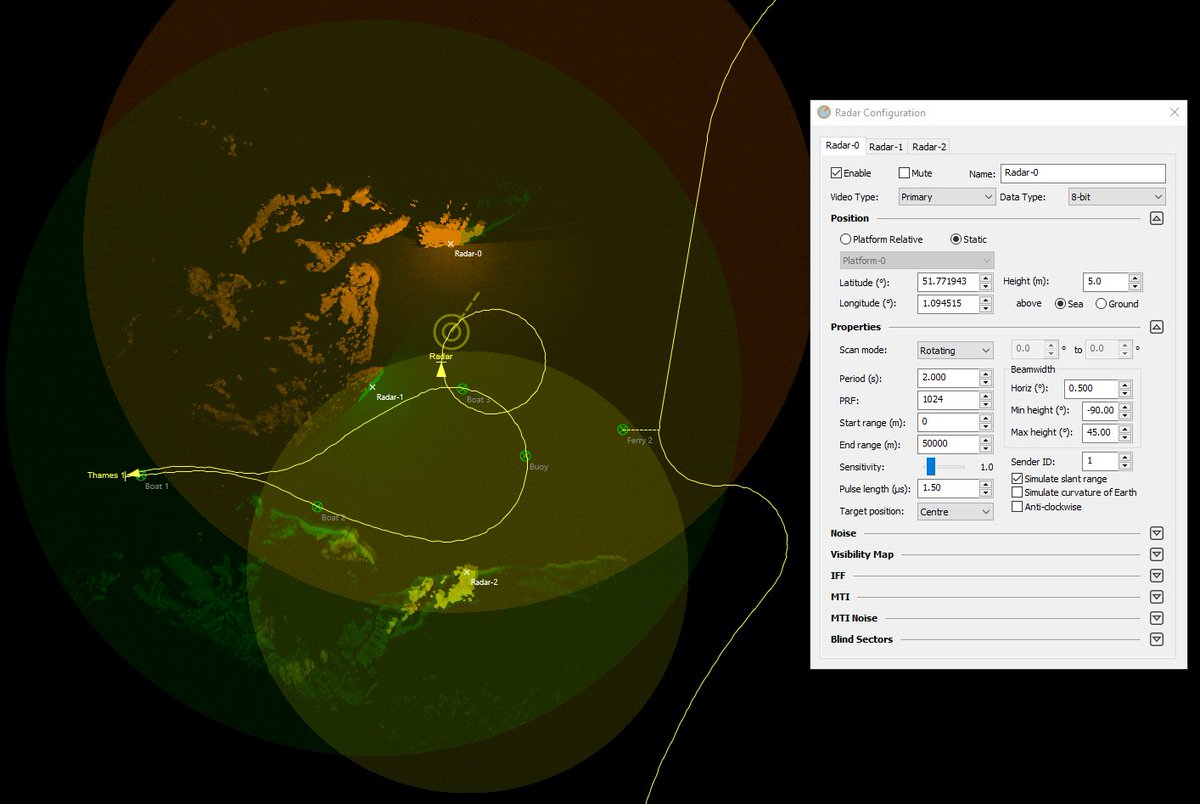1200x804 pixels.
Task: Select the concentric ring target symbol
Action: (x=452, y=332)
